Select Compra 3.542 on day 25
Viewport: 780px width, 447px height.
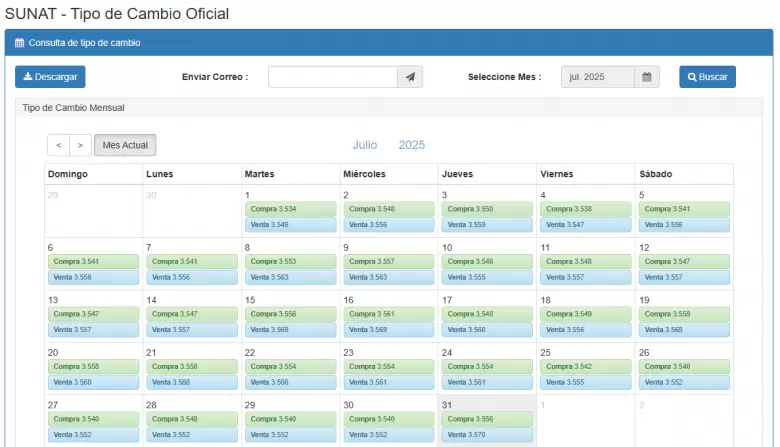[x=586, y=366]
